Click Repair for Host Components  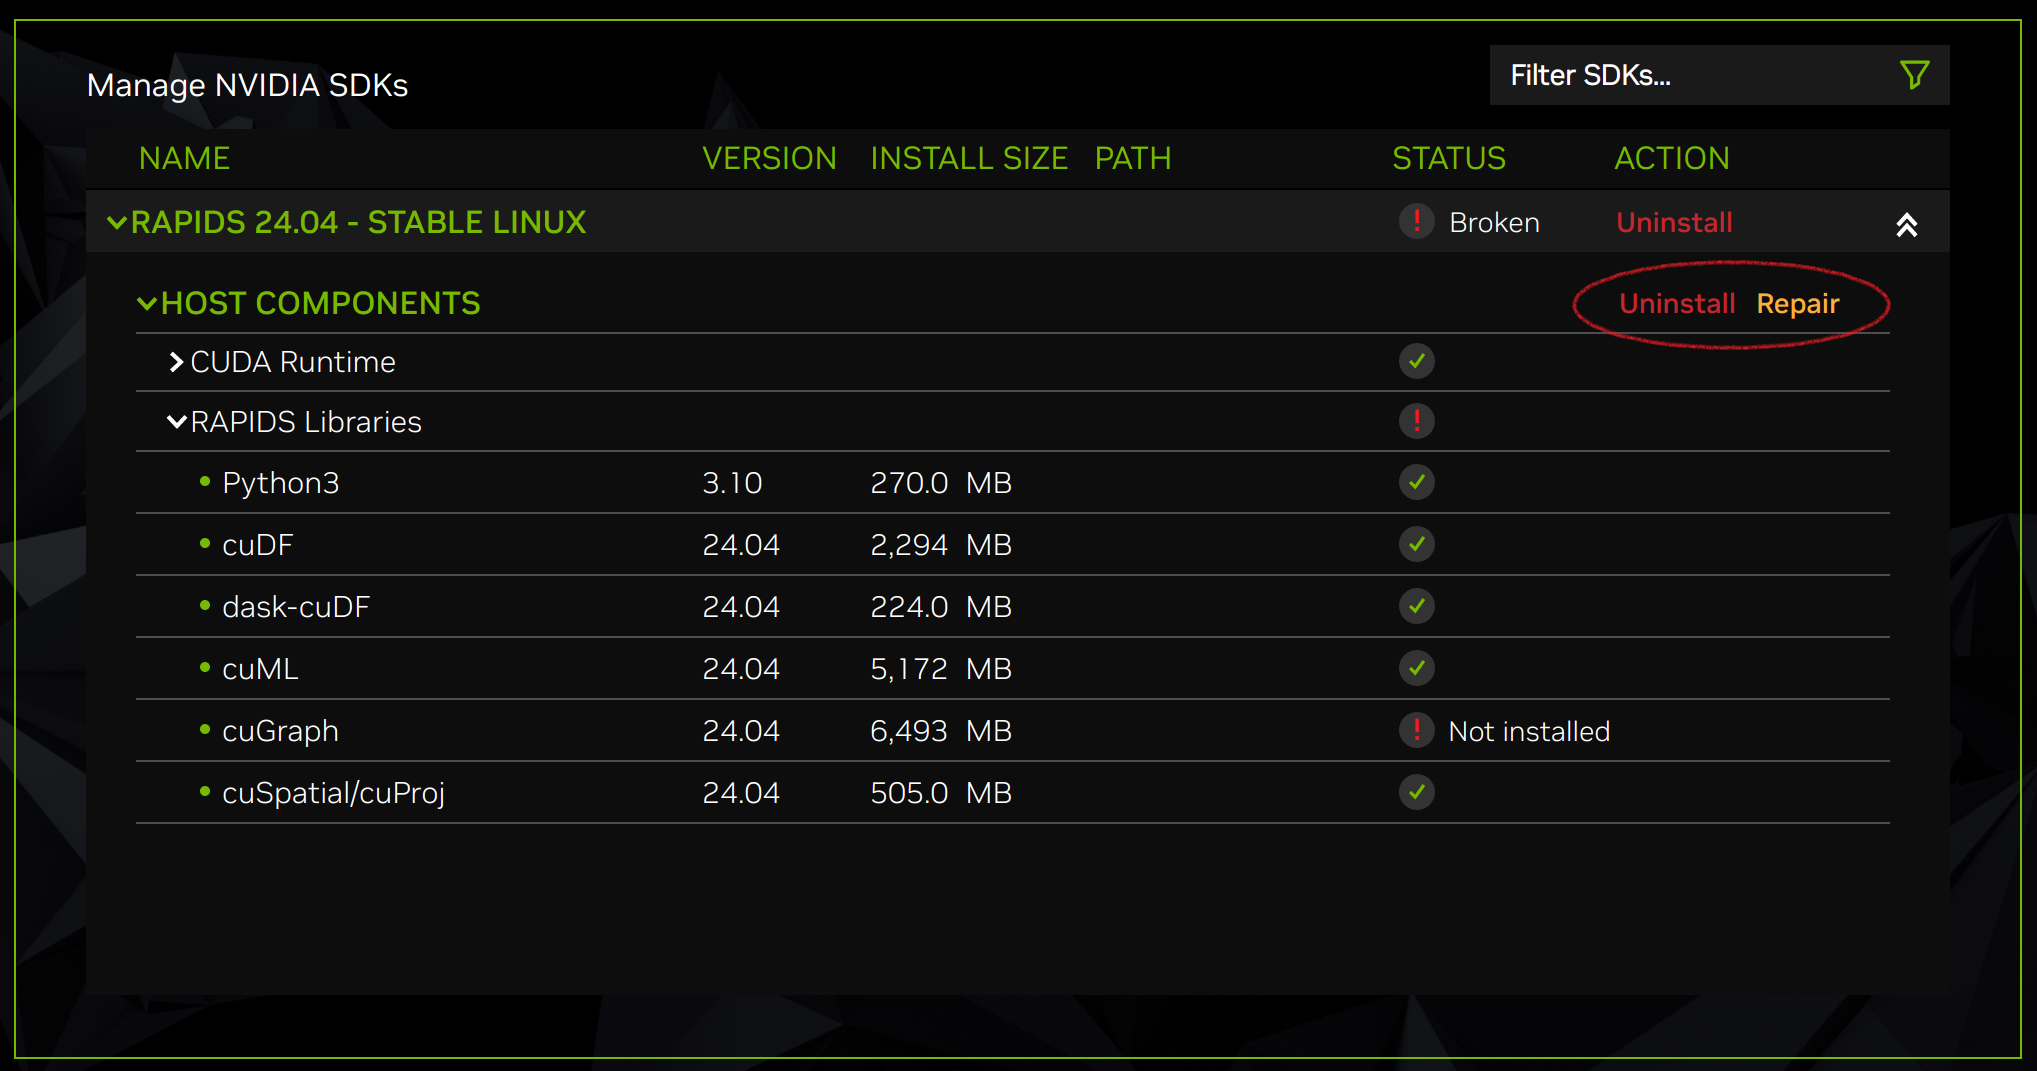point(1797,303)
